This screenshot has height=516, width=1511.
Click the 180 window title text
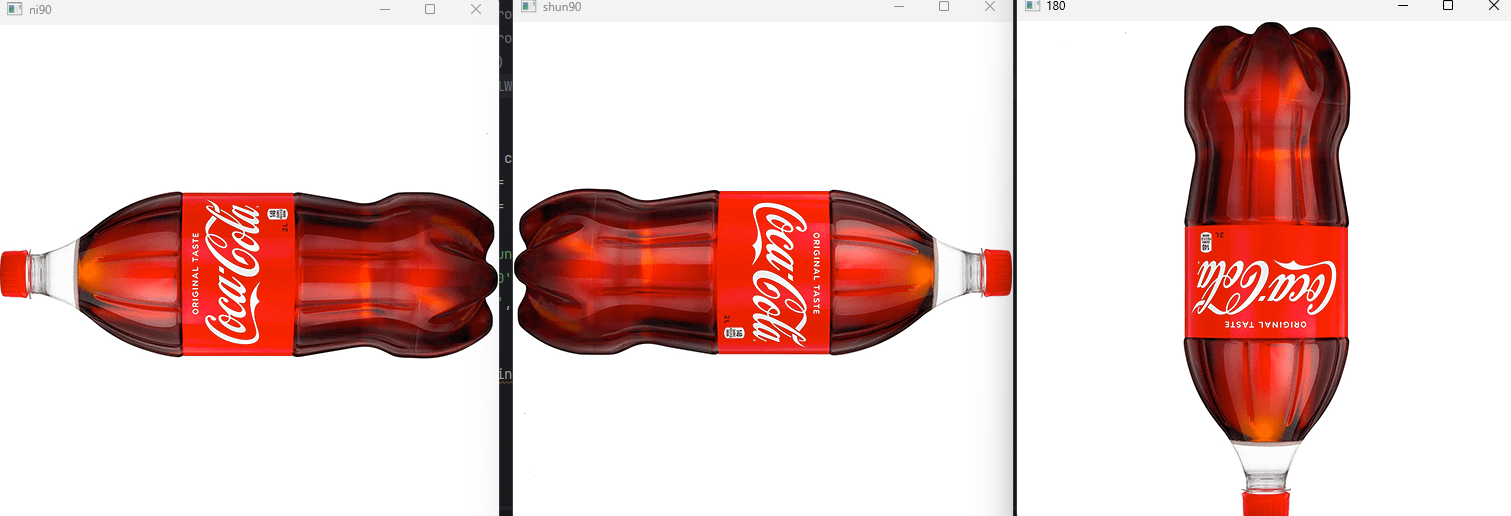(x=1056, y=6)
